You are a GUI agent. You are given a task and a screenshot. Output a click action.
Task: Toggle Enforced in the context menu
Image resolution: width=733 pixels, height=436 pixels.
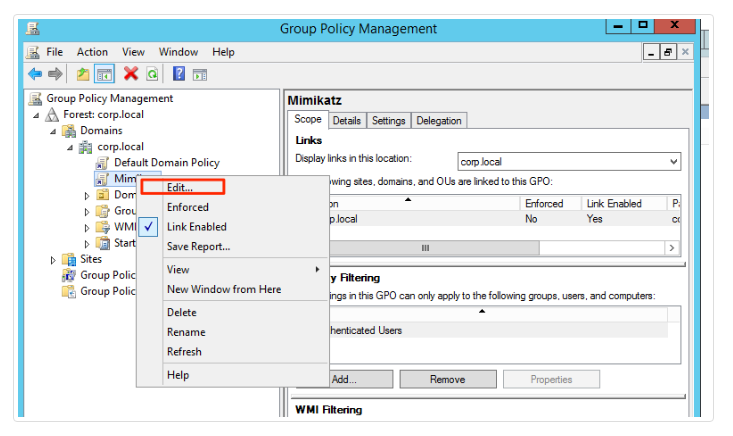point(188,207)
